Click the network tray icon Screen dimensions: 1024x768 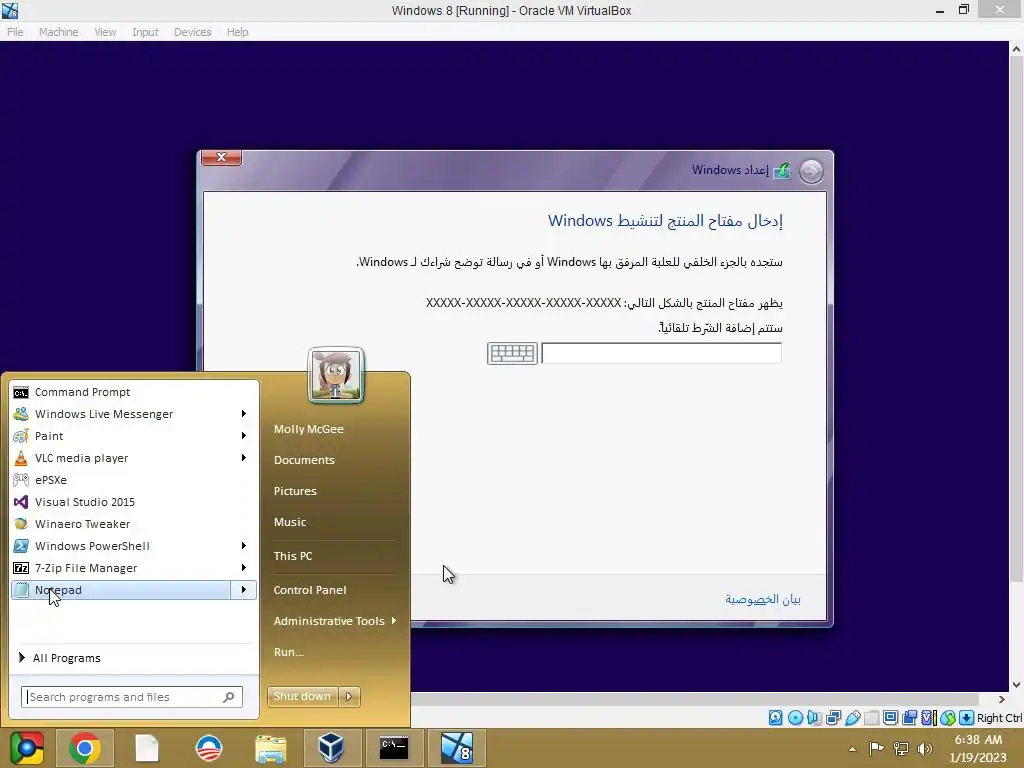[x=901, y=748]
